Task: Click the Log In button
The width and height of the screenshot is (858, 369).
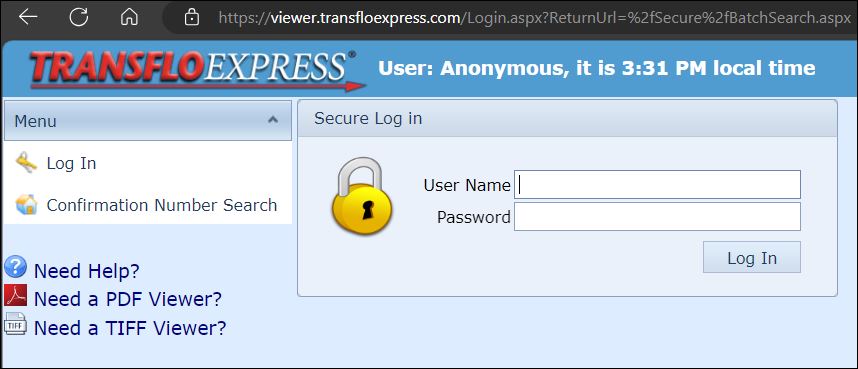Action: 752,257
